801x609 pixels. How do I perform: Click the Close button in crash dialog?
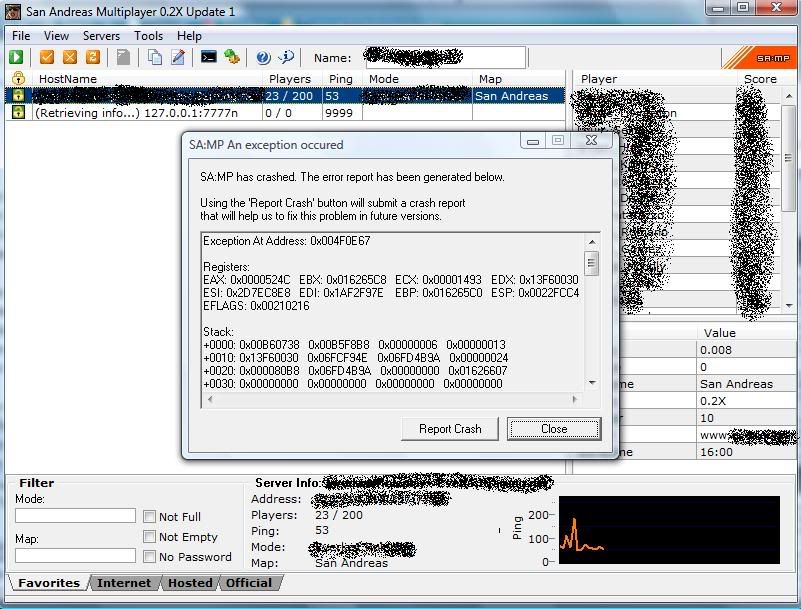click(x=554, y=429)
